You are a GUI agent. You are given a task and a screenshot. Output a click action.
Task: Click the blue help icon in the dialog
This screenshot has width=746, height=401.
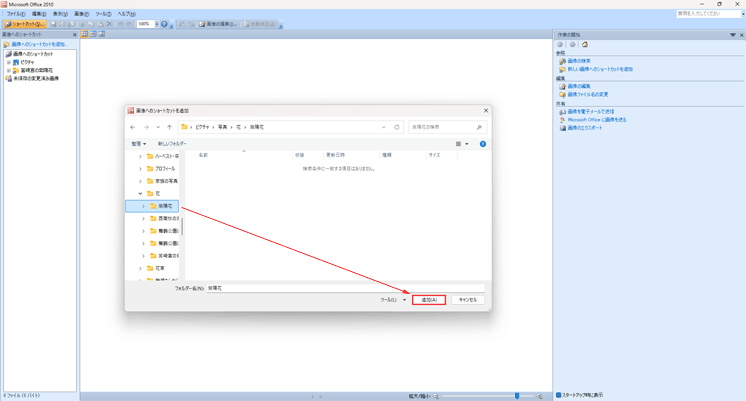(483, 144)
